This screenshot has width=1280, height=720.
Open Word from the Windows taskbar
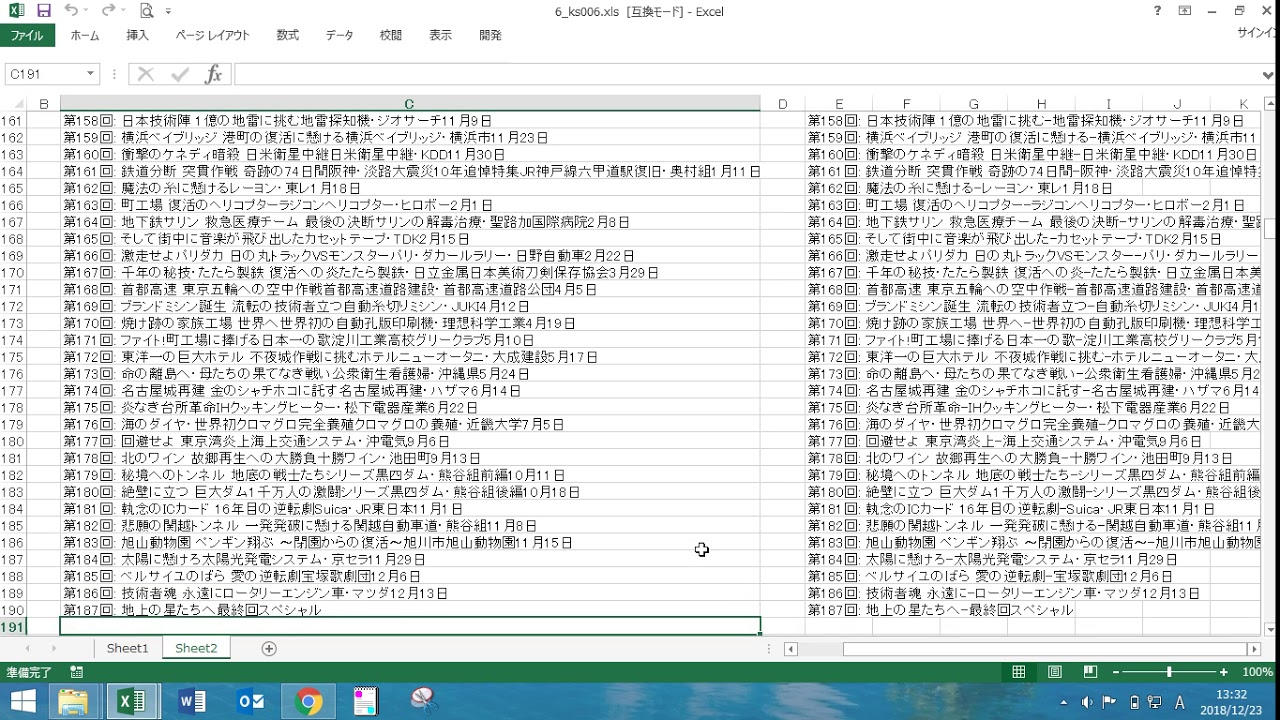191,701
